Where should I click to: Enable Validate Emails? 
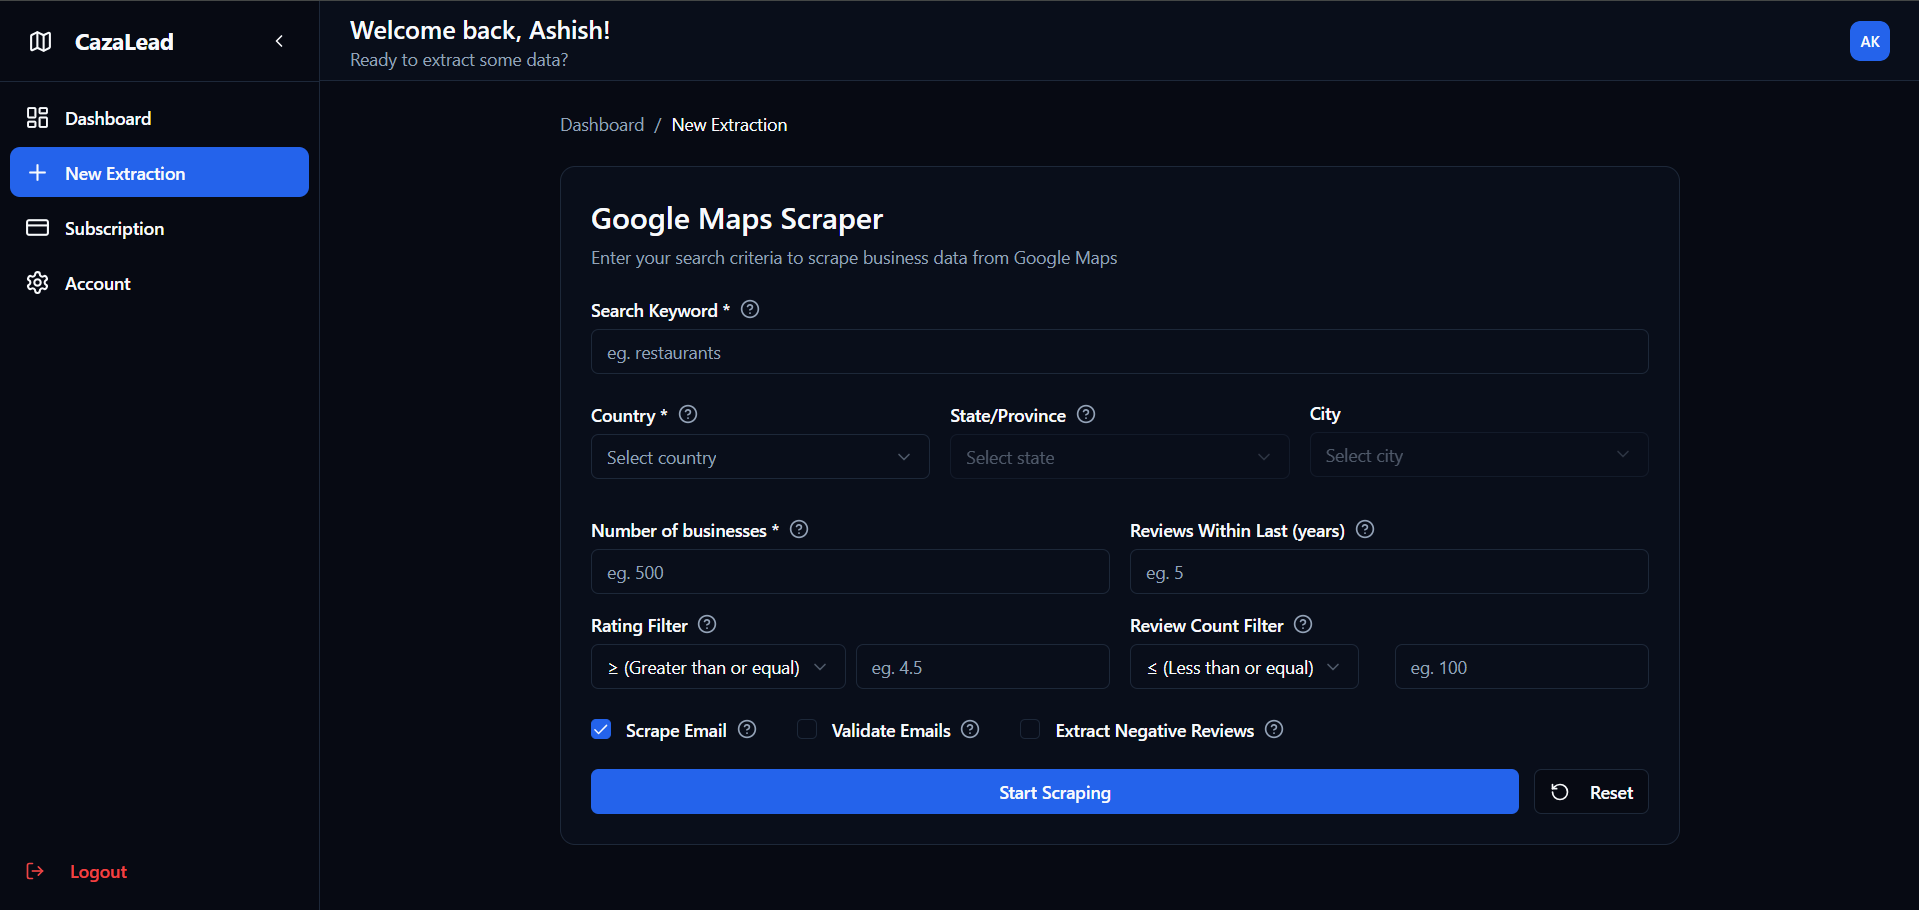click(806, 729)
